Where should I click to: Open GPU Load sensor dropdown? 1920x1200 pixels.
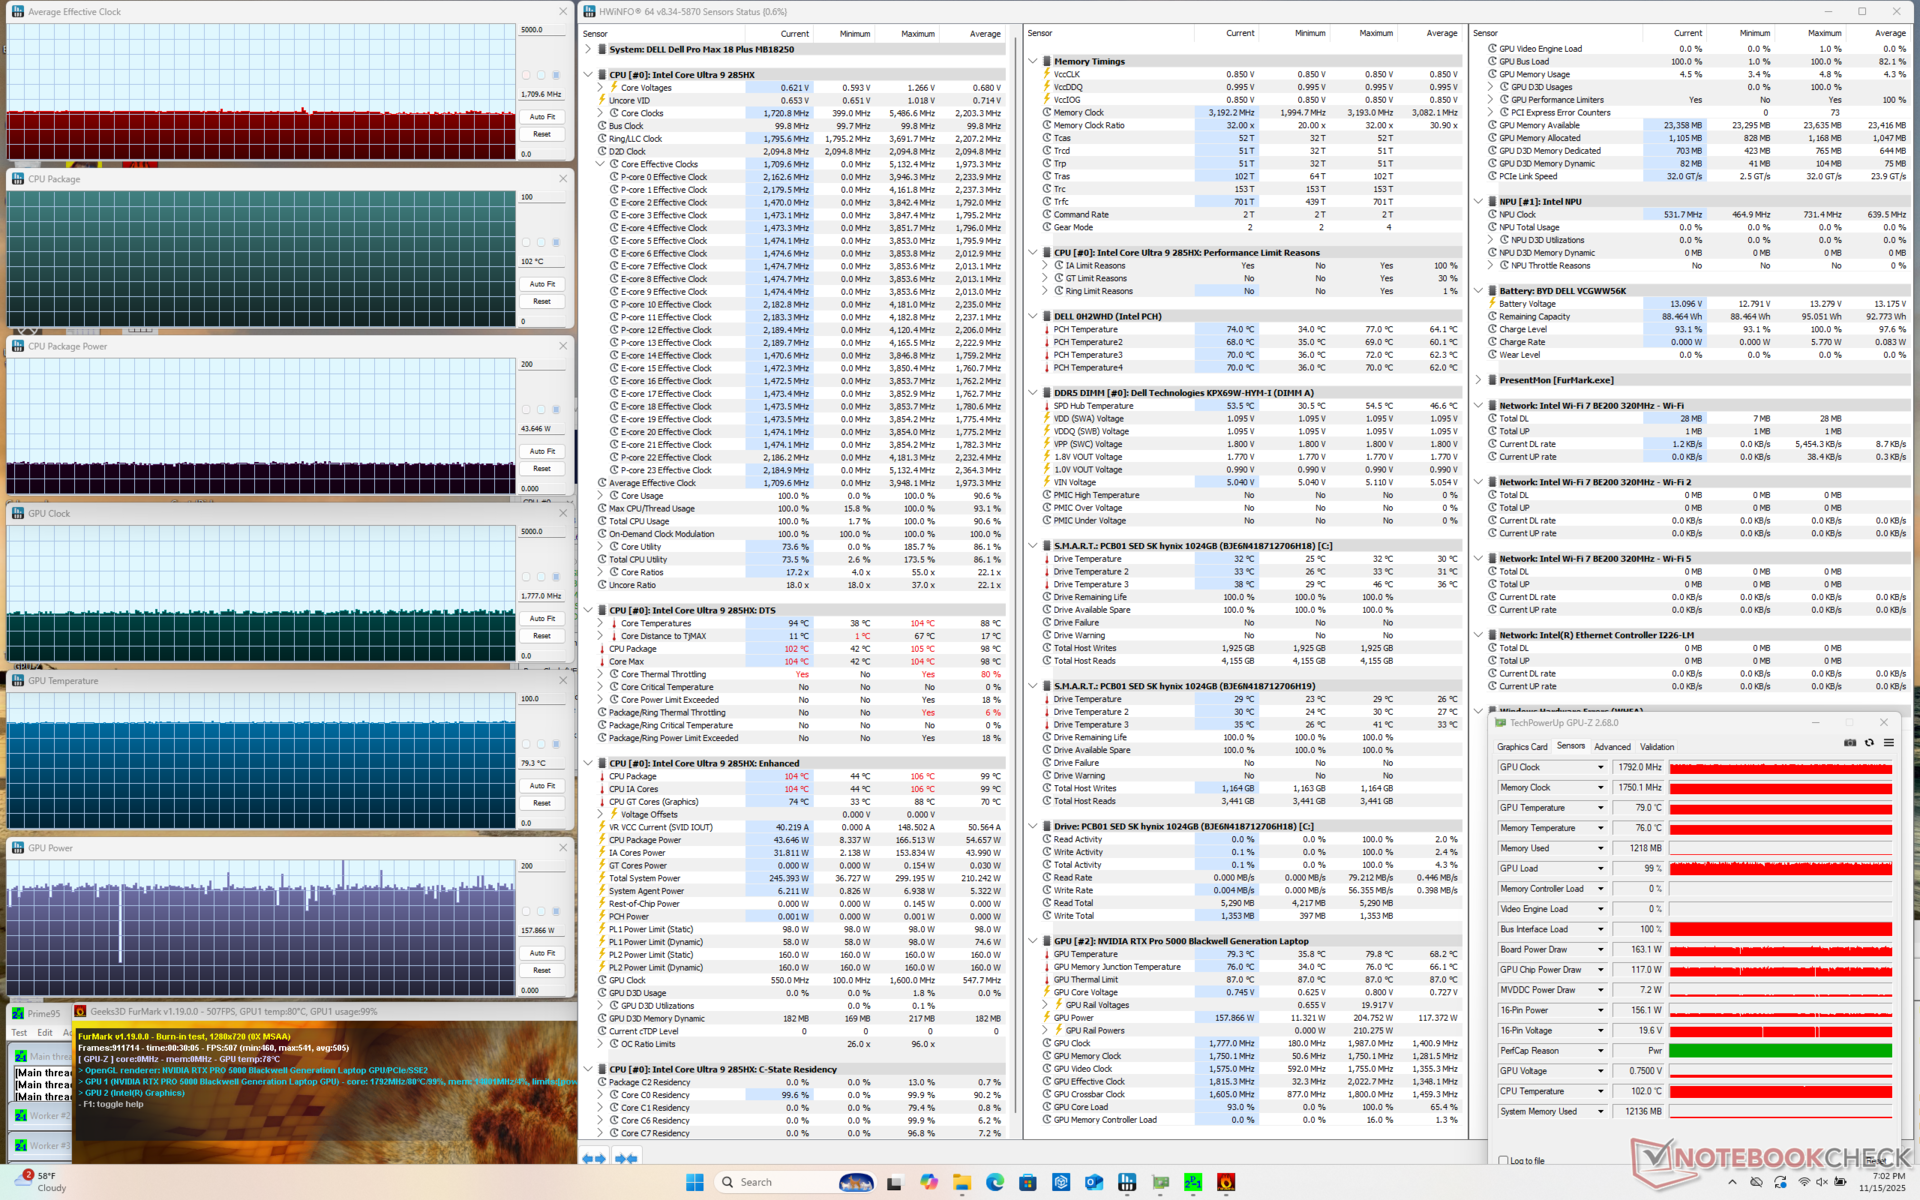(x=1600, y=869)
